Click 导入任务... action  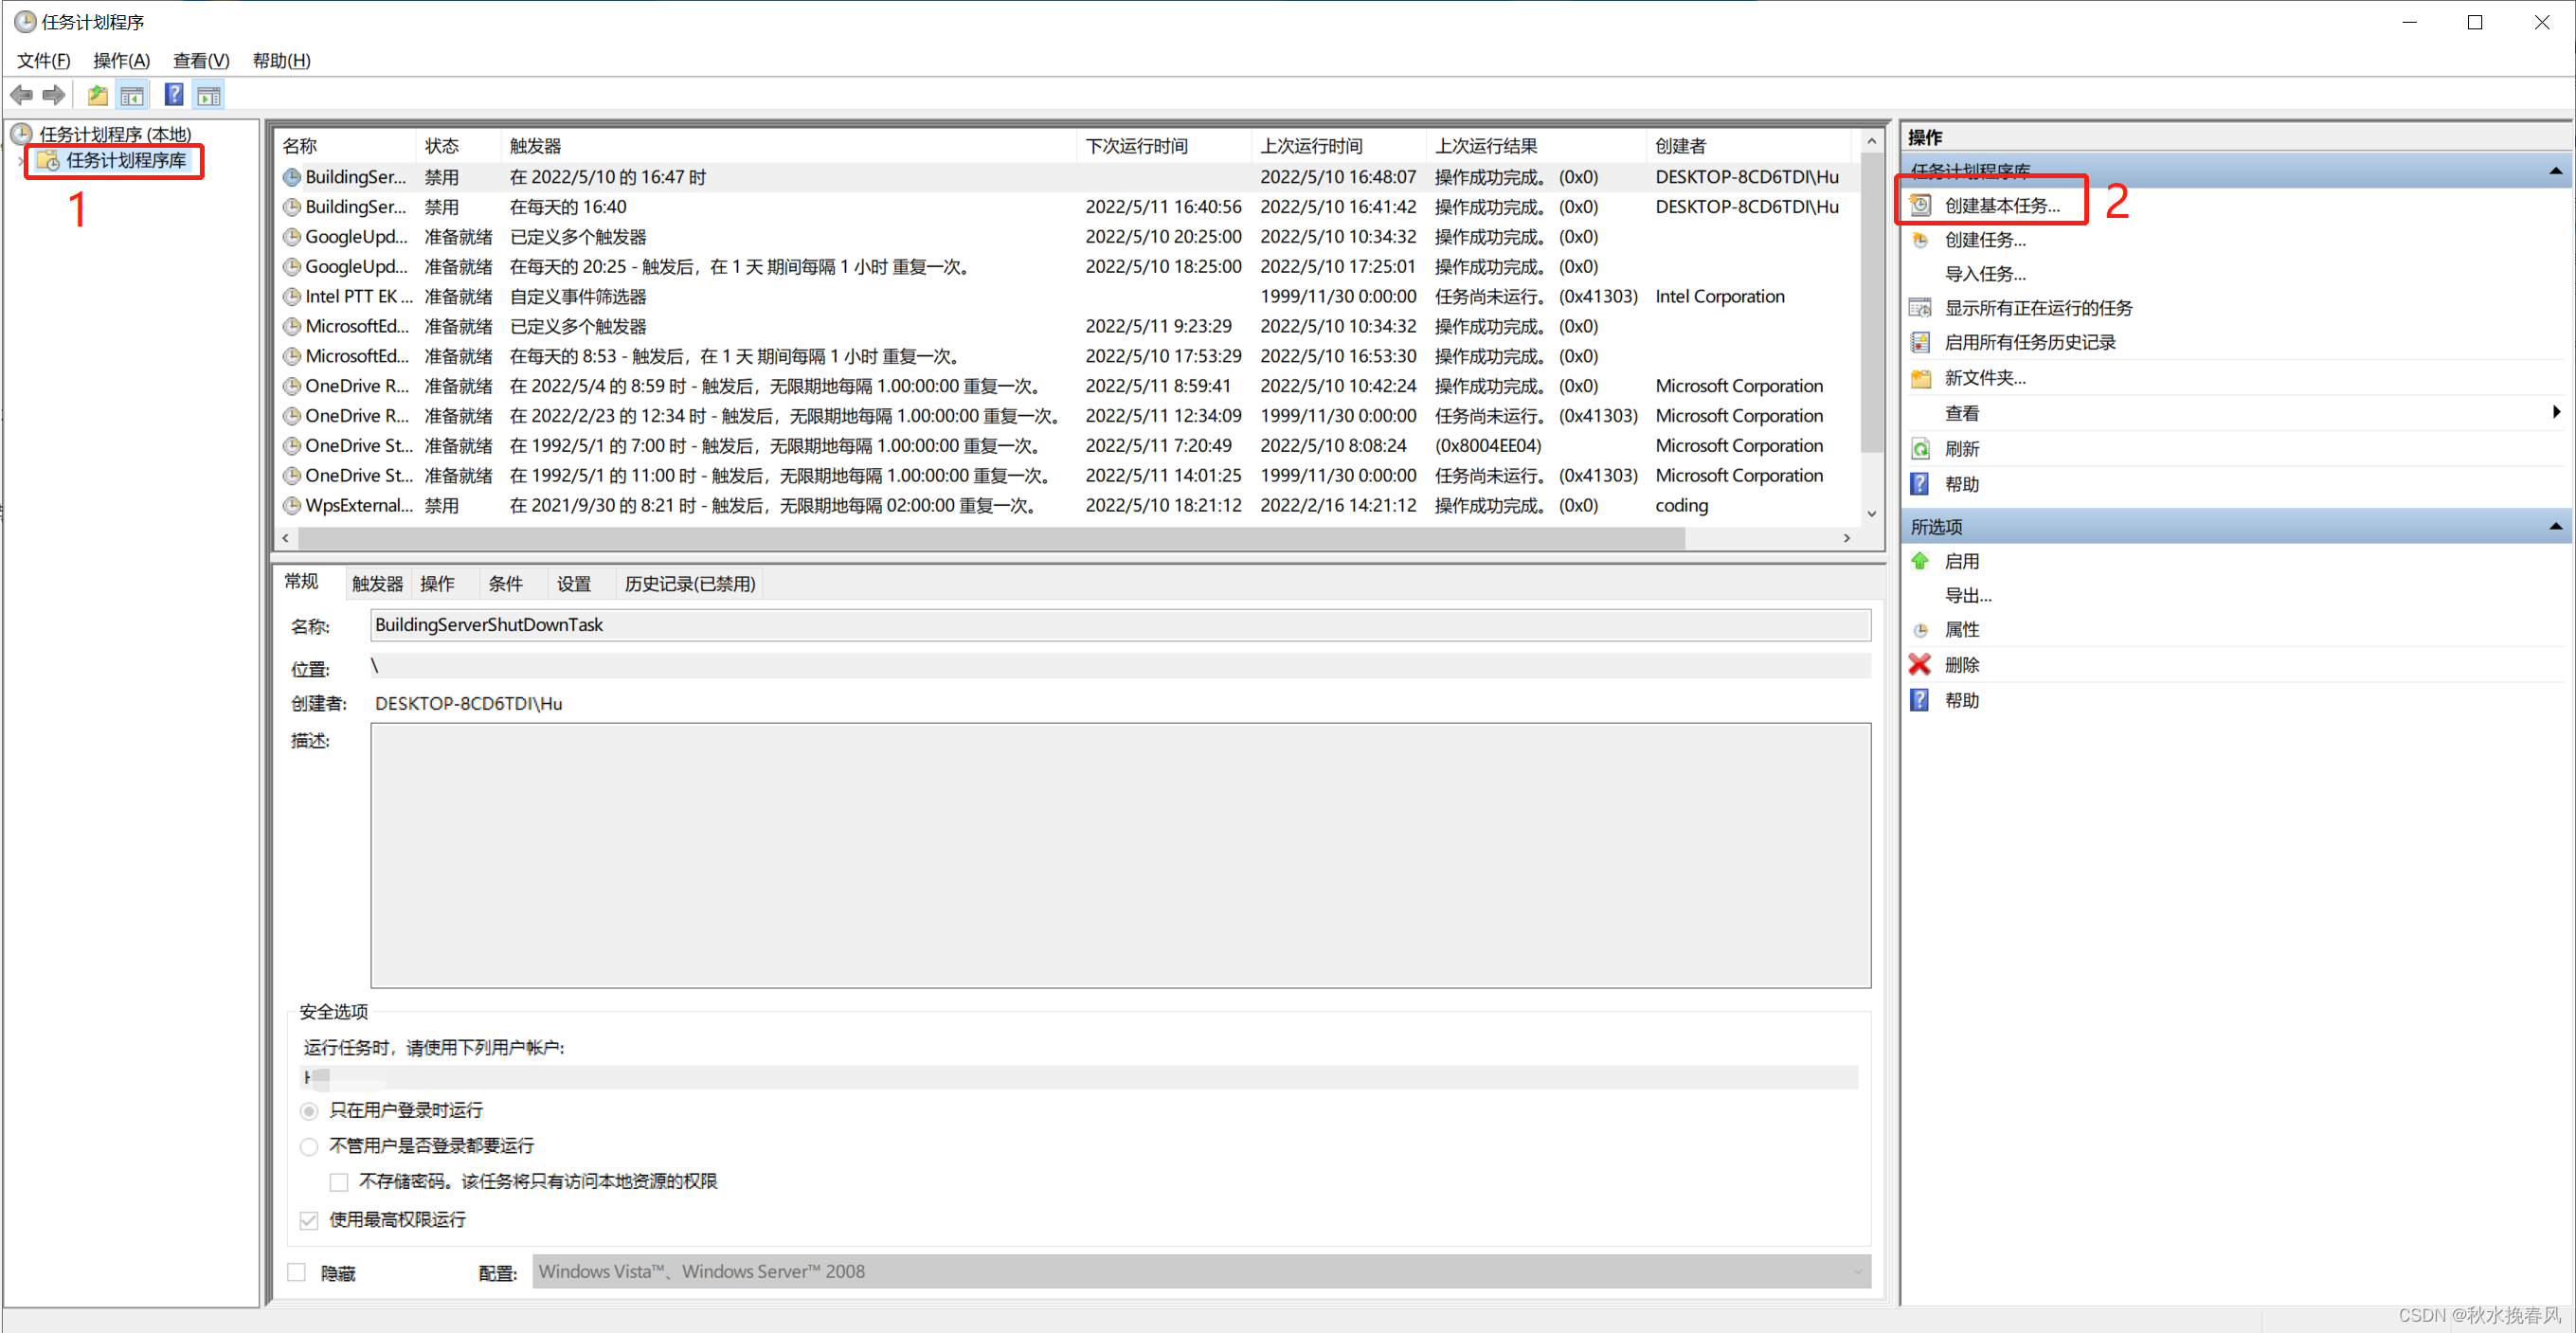1985,275
